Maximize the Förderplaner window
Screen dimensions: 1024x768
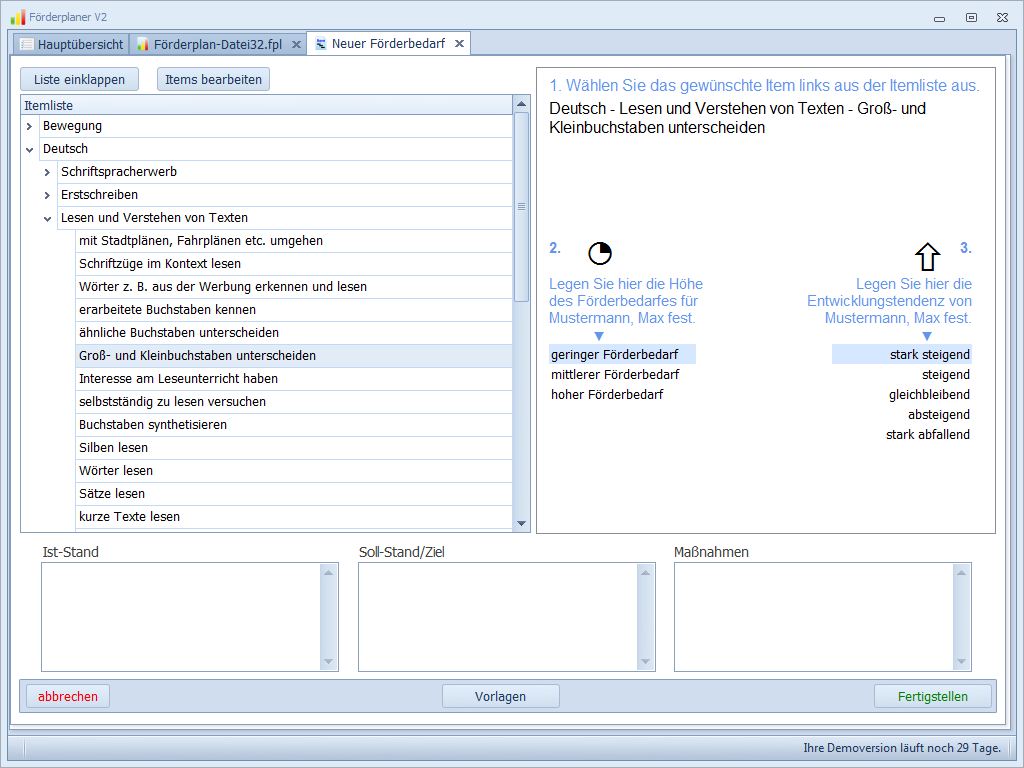(x=971, y=18)
